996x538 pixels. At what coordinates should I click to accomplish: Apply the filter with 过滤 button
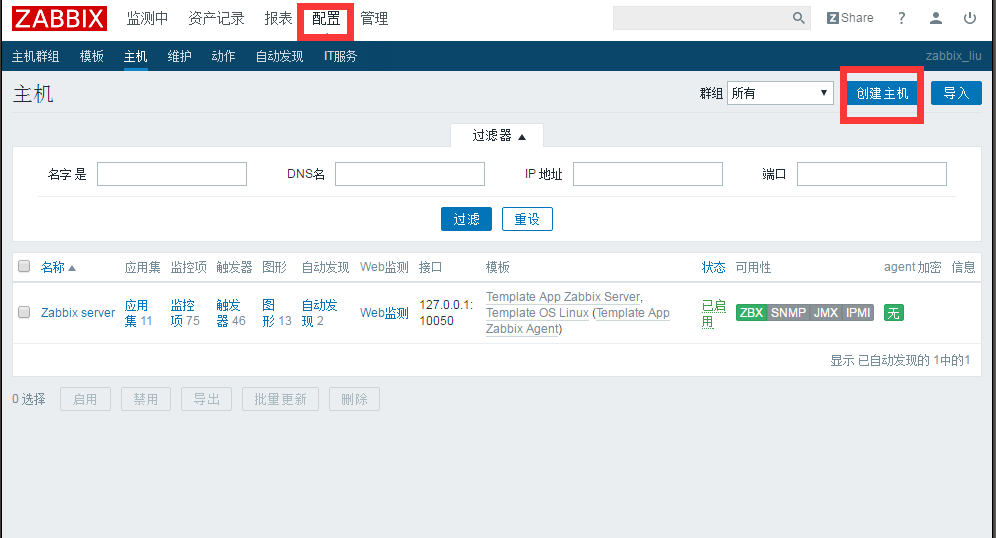466,219
